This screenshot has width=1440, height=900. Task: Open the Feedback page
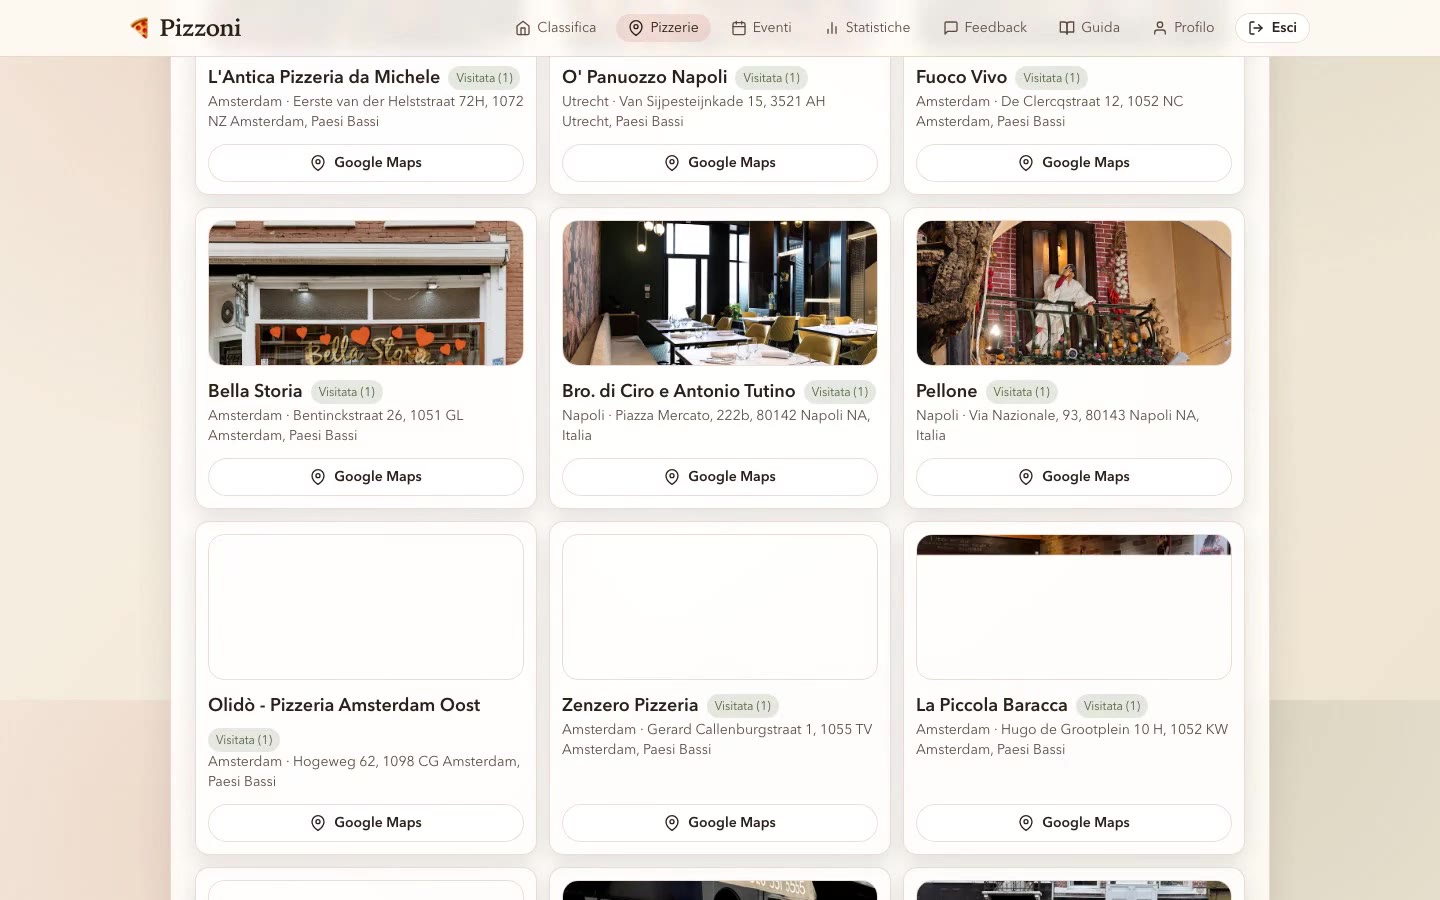985,28
